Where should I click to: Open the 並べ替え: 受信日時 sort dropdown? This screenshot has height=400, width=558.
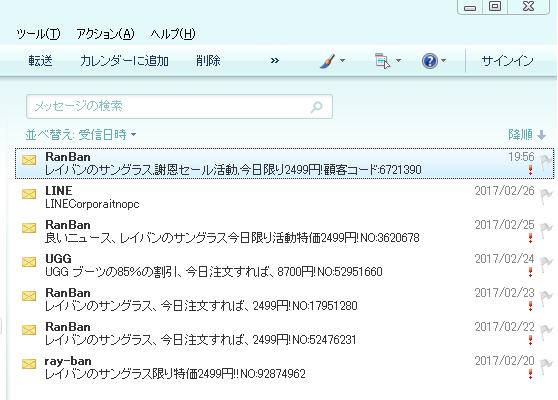tap(81, 135)
